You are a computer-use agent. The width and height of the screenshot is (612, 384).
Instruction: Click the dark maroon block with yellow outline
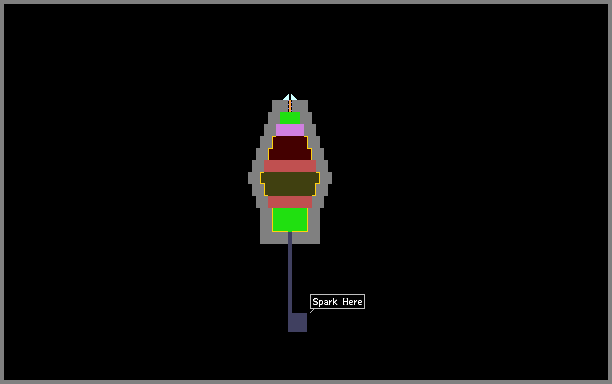(x=290, y=148)
